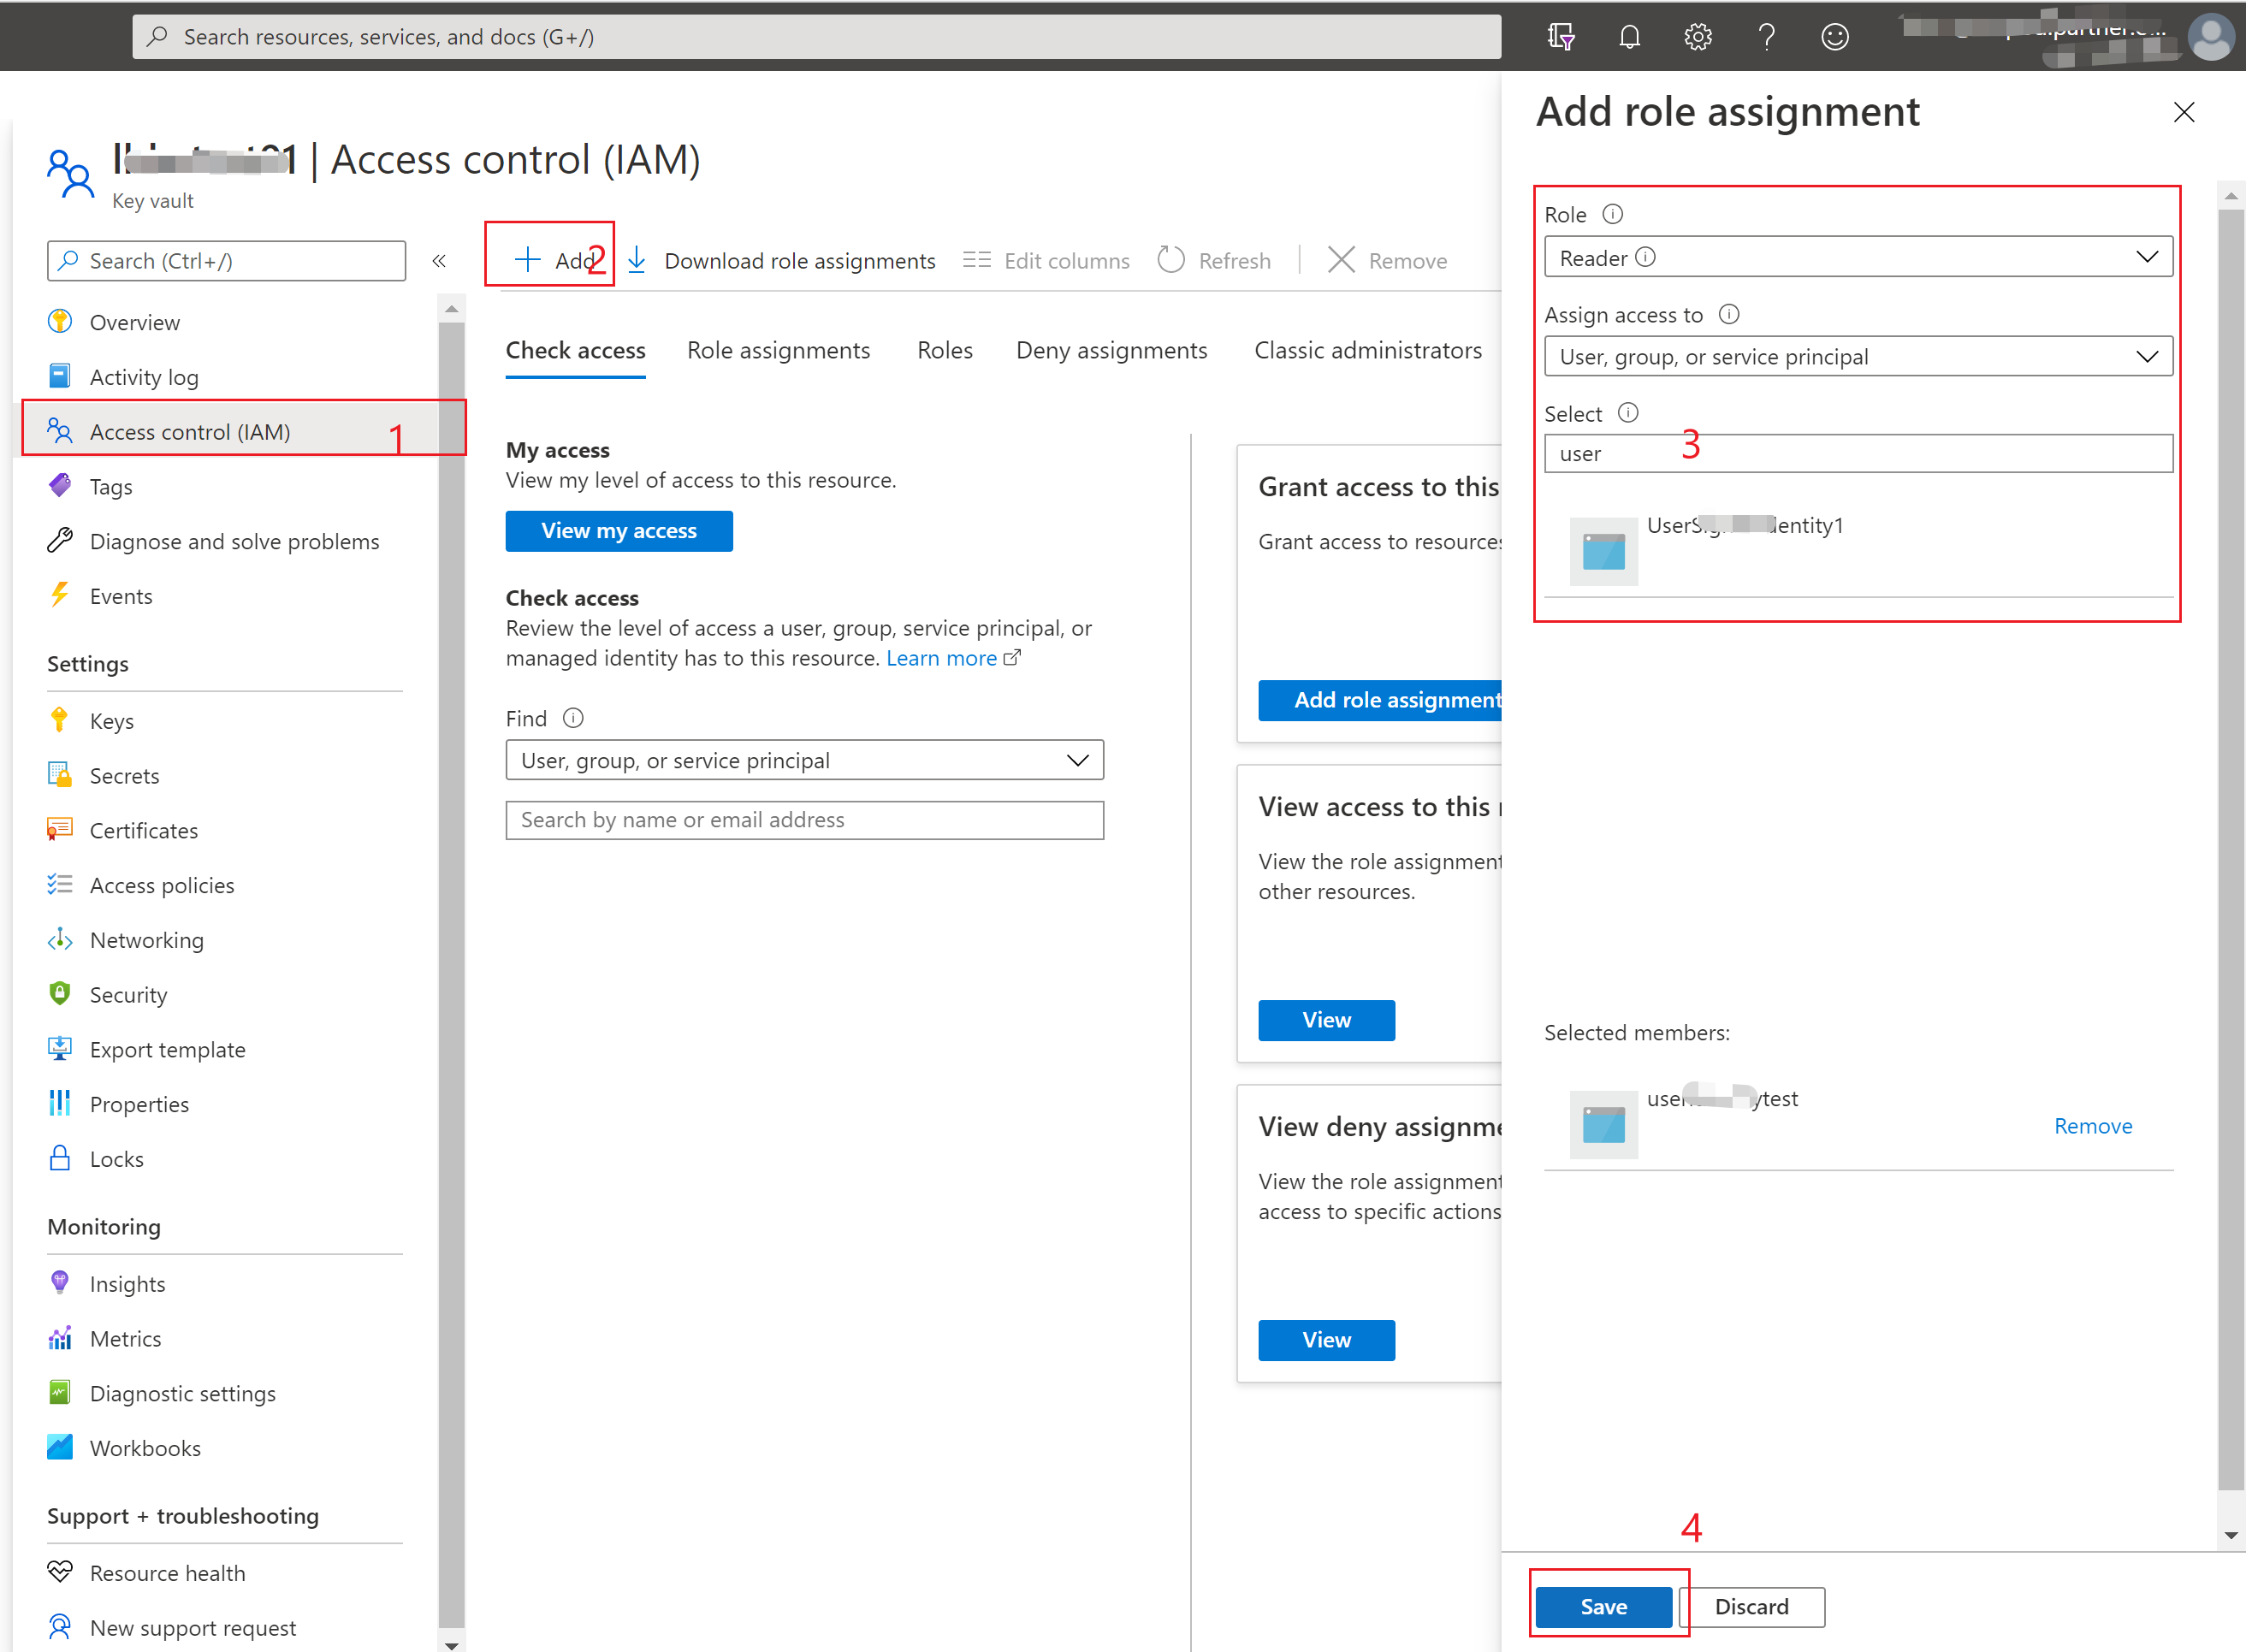Click the Learn more link
This screenshot has width=2246, height=1652.
coord(941,659)
